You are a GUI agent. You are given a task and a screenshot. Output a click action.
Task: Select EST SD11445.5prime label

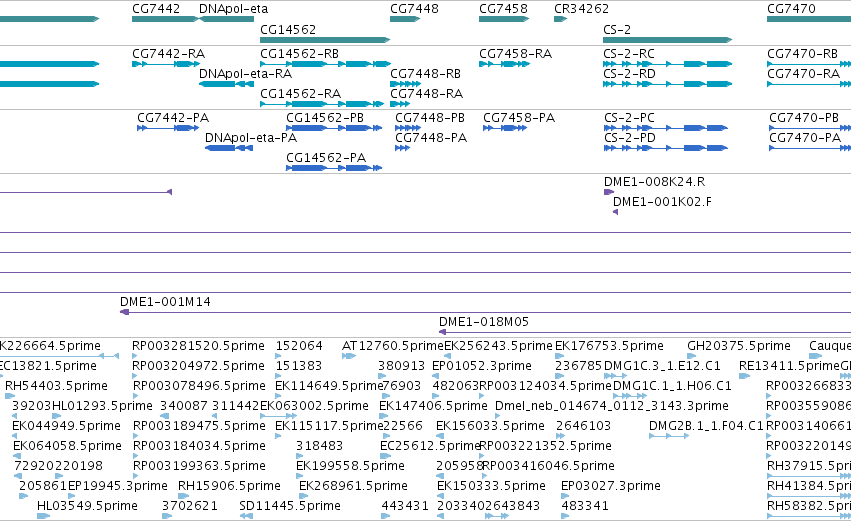click(x=290, y=506)
